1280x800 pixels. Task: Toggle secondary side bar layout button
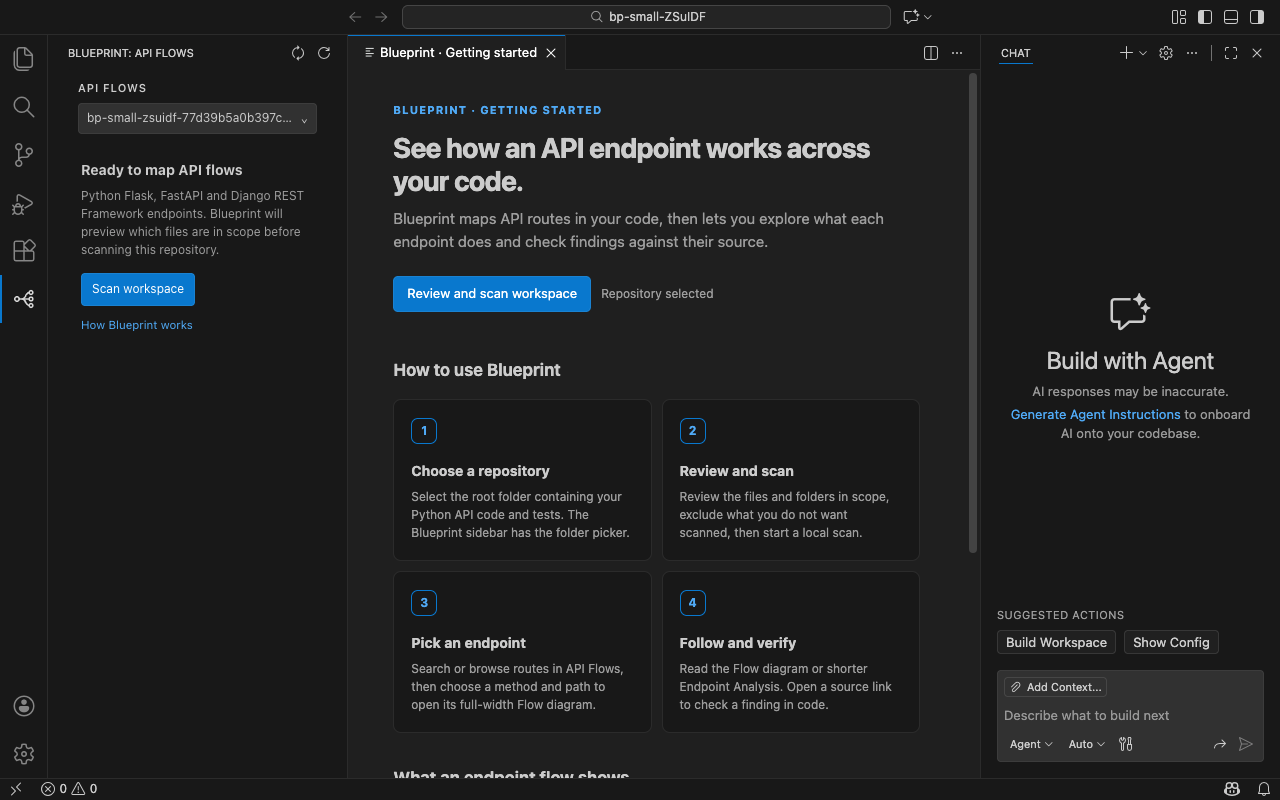pyautogui.click(x=1257, y=17)
